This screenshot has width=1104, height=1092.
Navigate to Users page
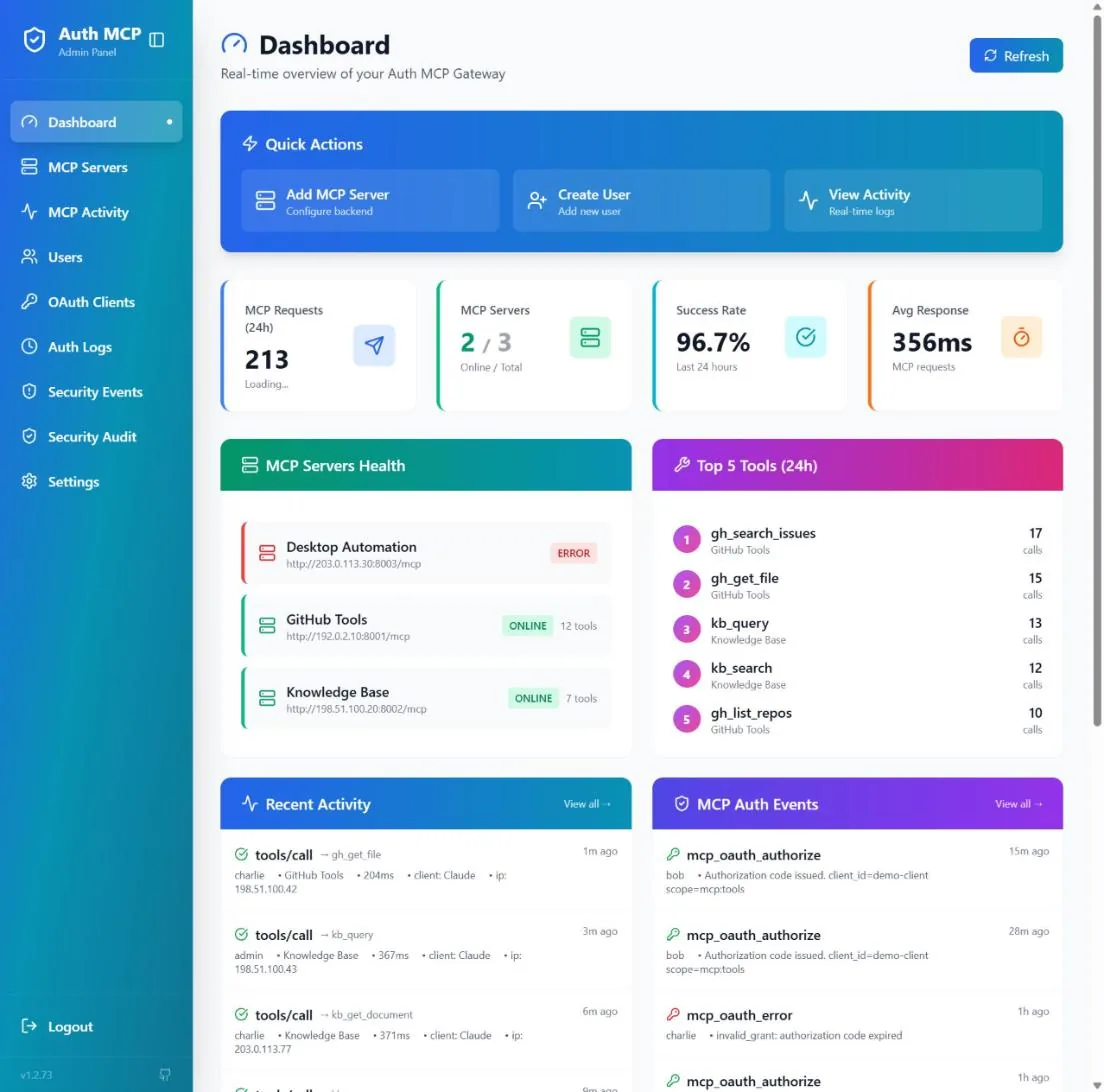pyautogui.click(x=96, y=257)
